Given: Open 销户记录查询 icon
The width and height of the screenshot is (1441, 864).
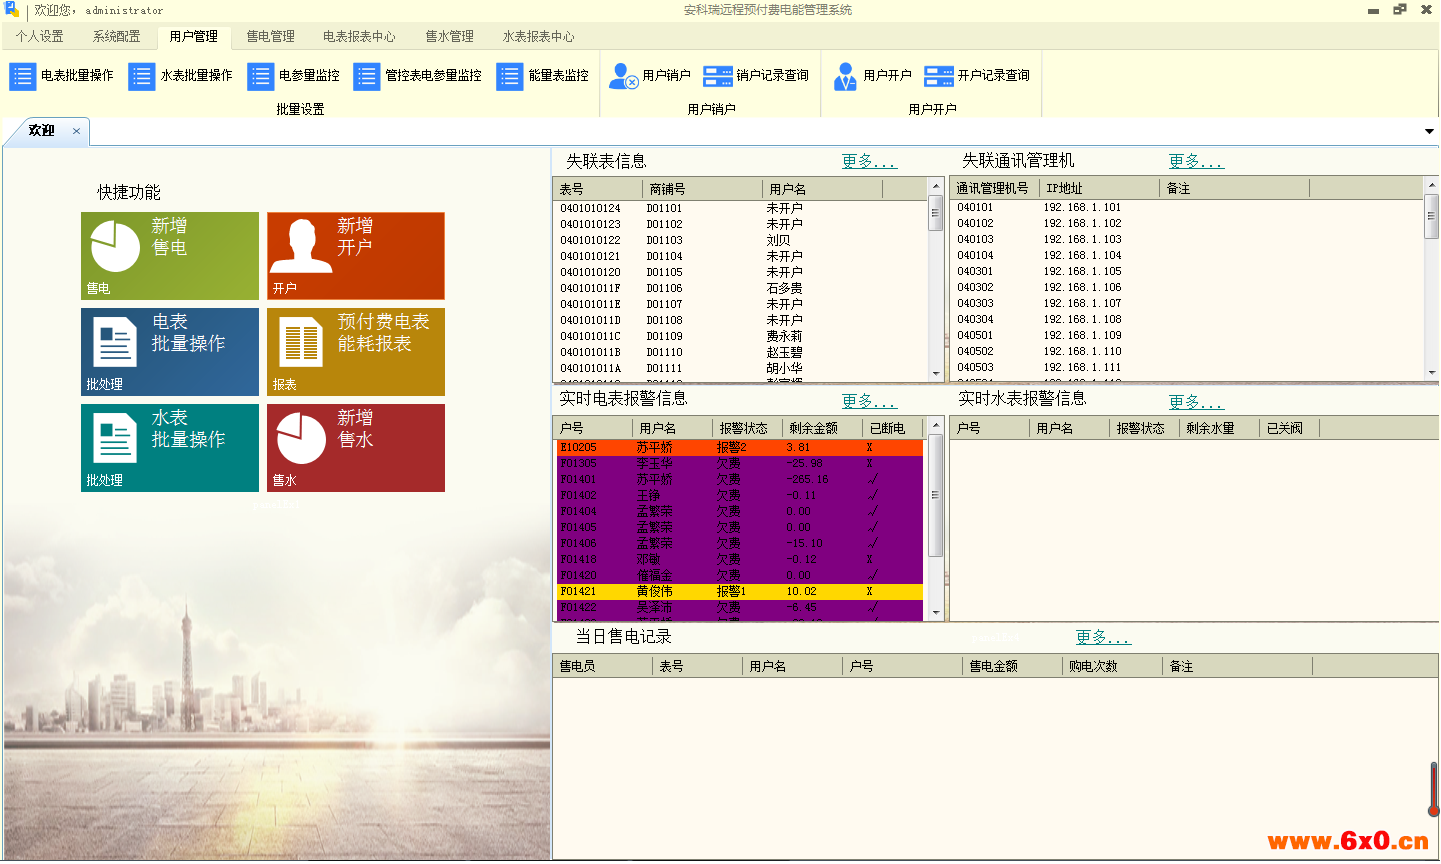Looking at the screenshot, I should (x=718, y=76).
